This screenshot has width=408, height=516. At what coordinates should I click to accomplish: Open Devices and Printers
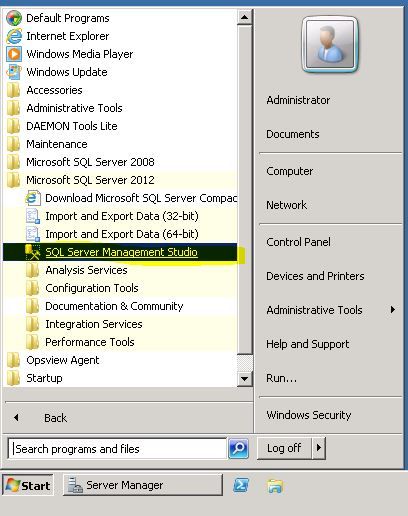pyautogui.click(x=315, y=276)
